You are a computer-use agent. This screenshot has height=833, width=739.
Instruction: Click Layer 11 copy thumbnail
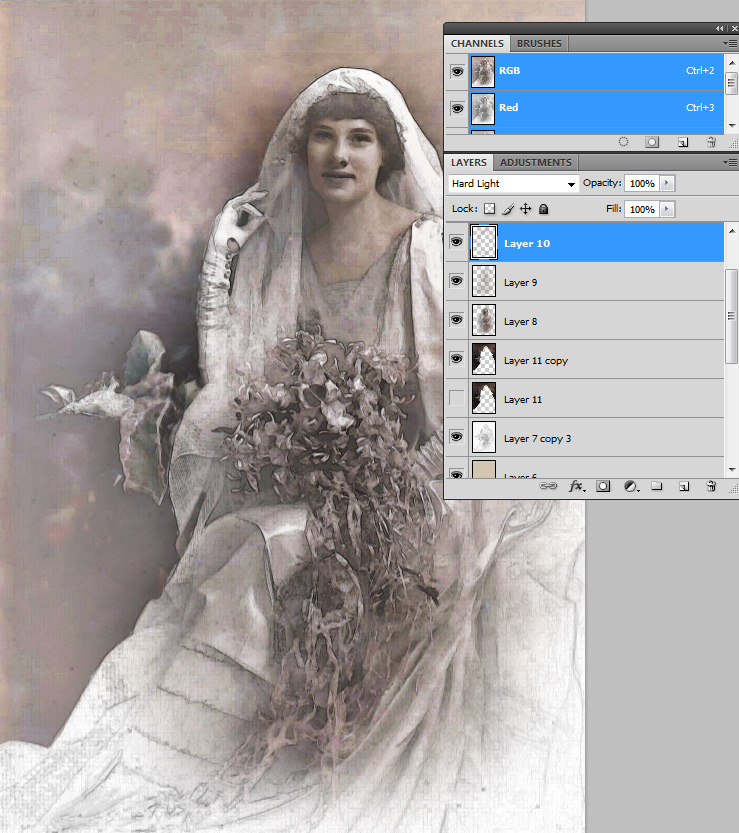pos(483,359)
